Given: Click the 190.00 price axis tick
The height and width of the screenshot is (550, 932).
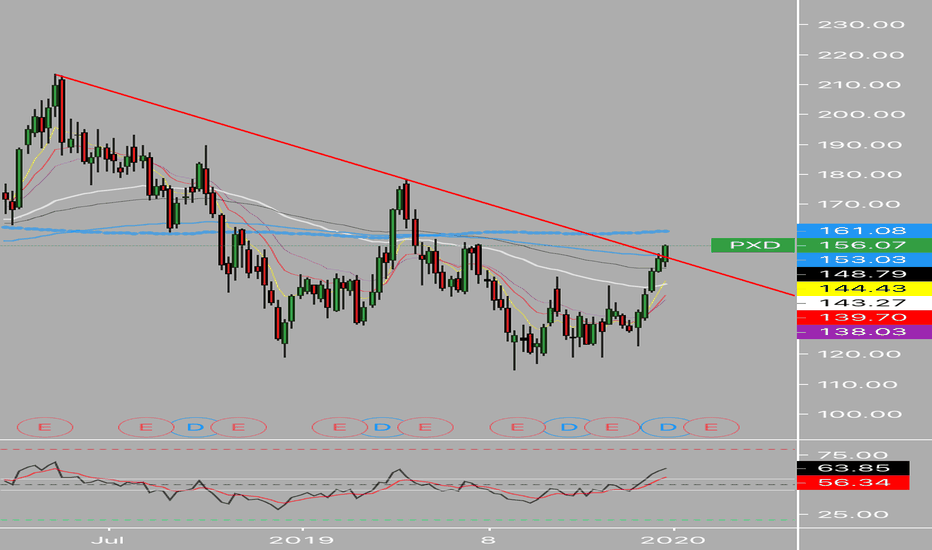Looking at the screenshot, I should (861, 144).
